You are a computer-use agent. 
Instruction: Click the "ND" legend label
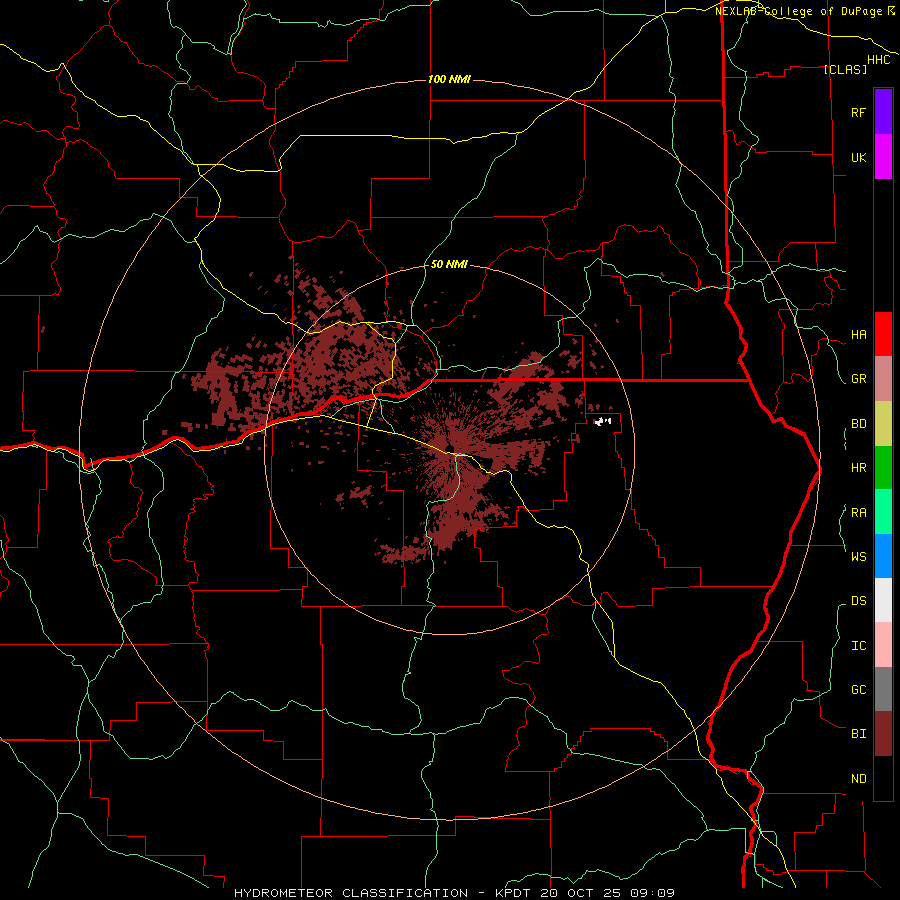pyautogui.click(x=858, y=779)
